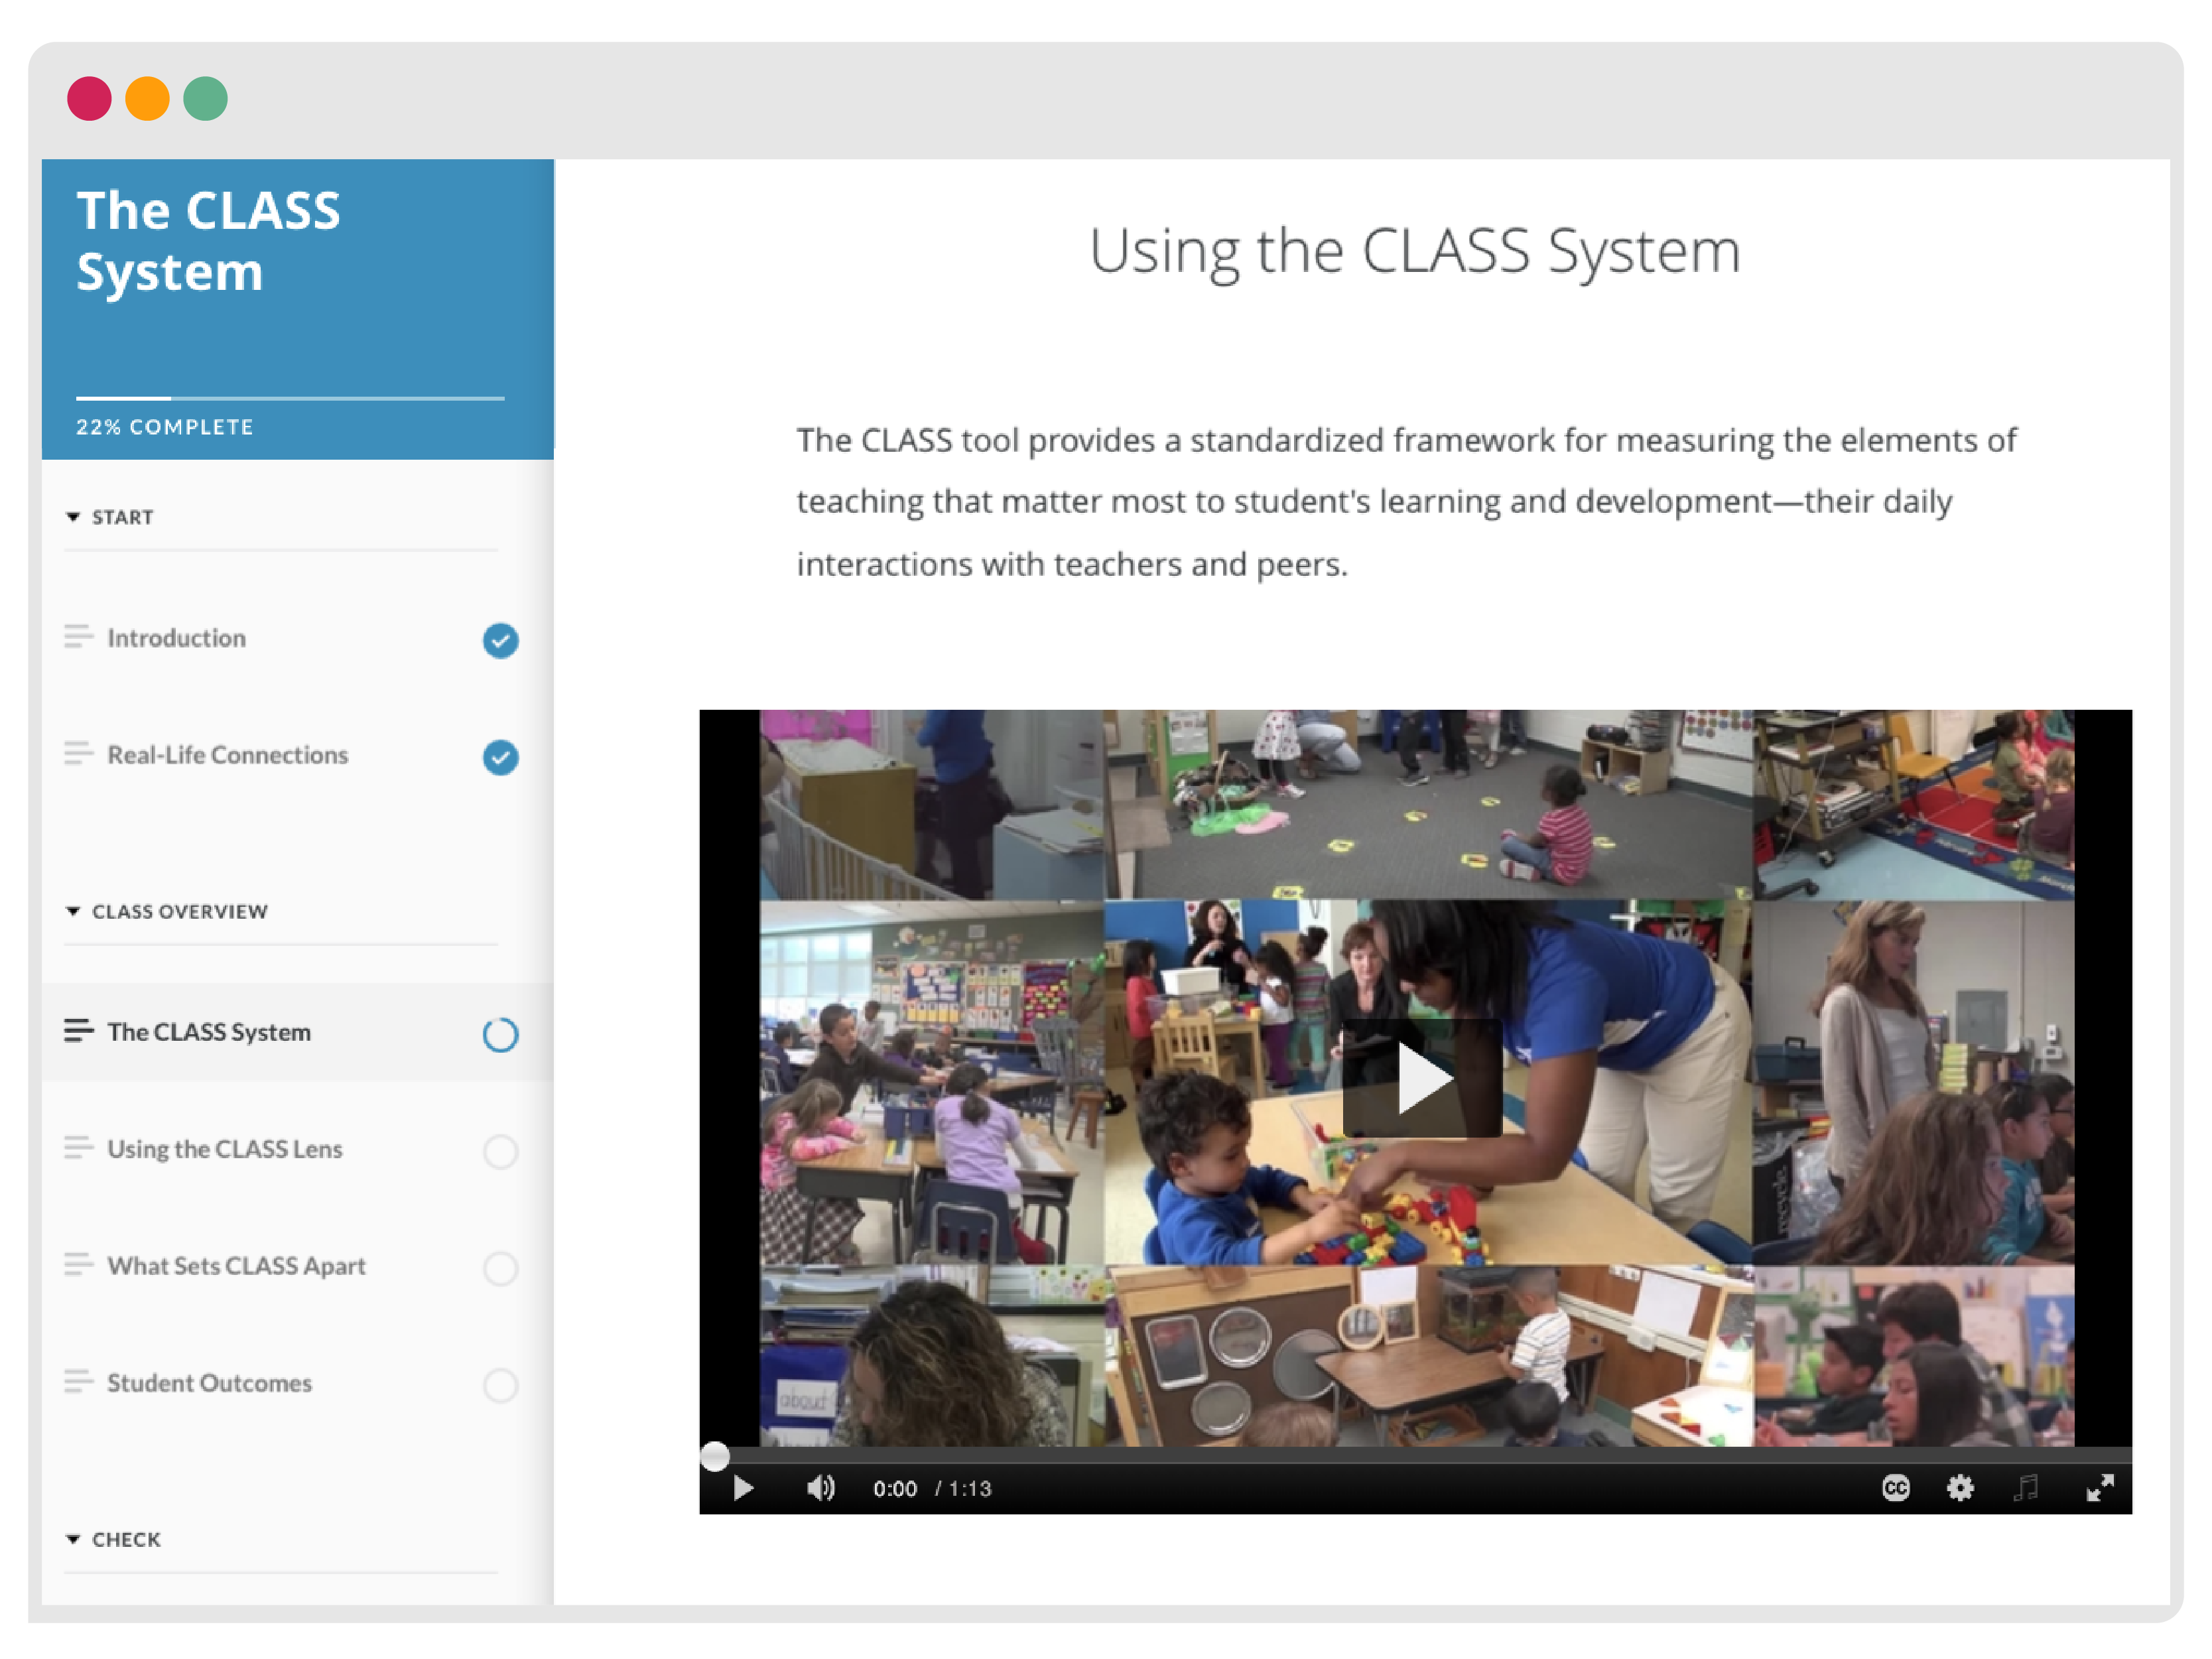
Task: Open The CLASS System lesson item
Action: [x=209, y=1032]
